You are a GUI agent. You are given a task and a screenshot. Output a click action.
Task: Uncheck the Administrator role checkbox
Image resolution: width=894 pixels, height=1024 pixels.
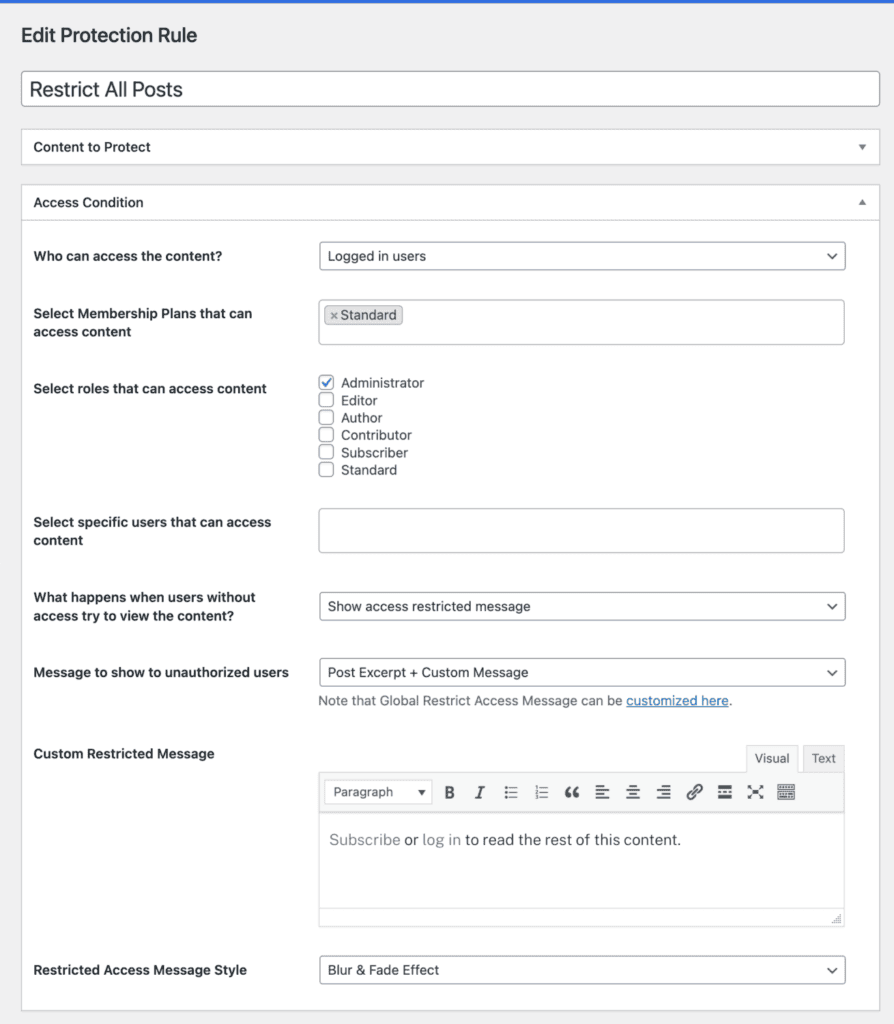click(325, 382)
